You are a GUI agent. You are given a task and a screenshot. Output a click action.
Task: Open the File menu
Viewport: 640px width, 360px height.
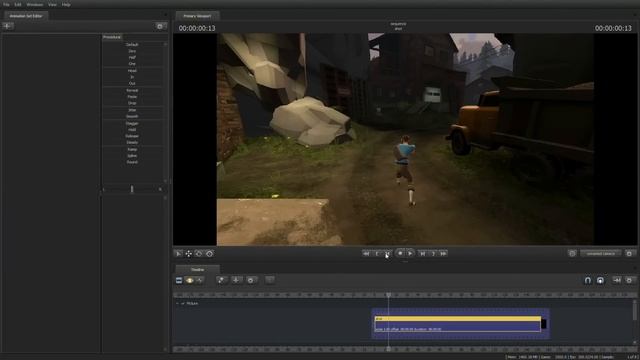point(6,4)
